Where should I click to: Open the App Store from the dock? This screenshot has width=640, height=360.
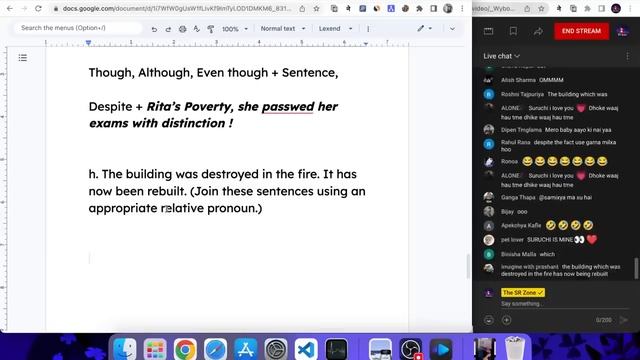click(x=246, y=349)
